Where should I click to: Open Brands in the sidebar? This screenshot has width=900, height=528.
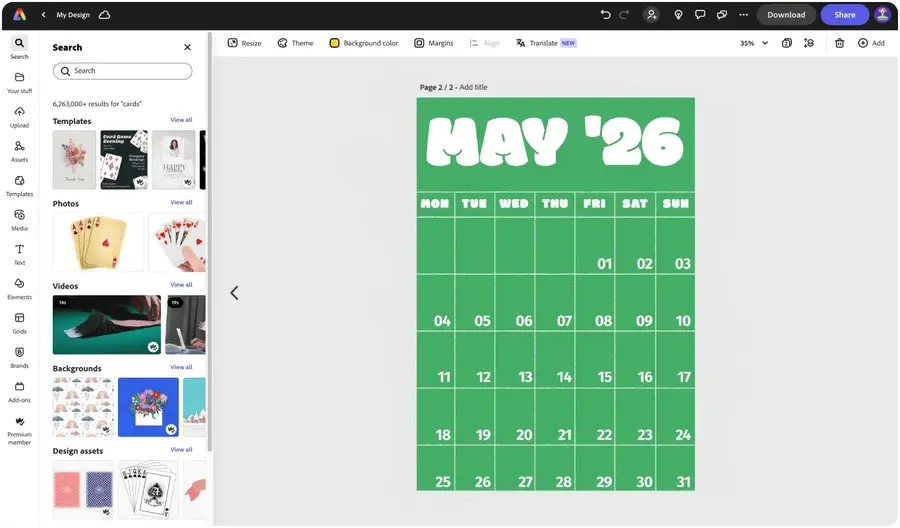tap(20, 358)
